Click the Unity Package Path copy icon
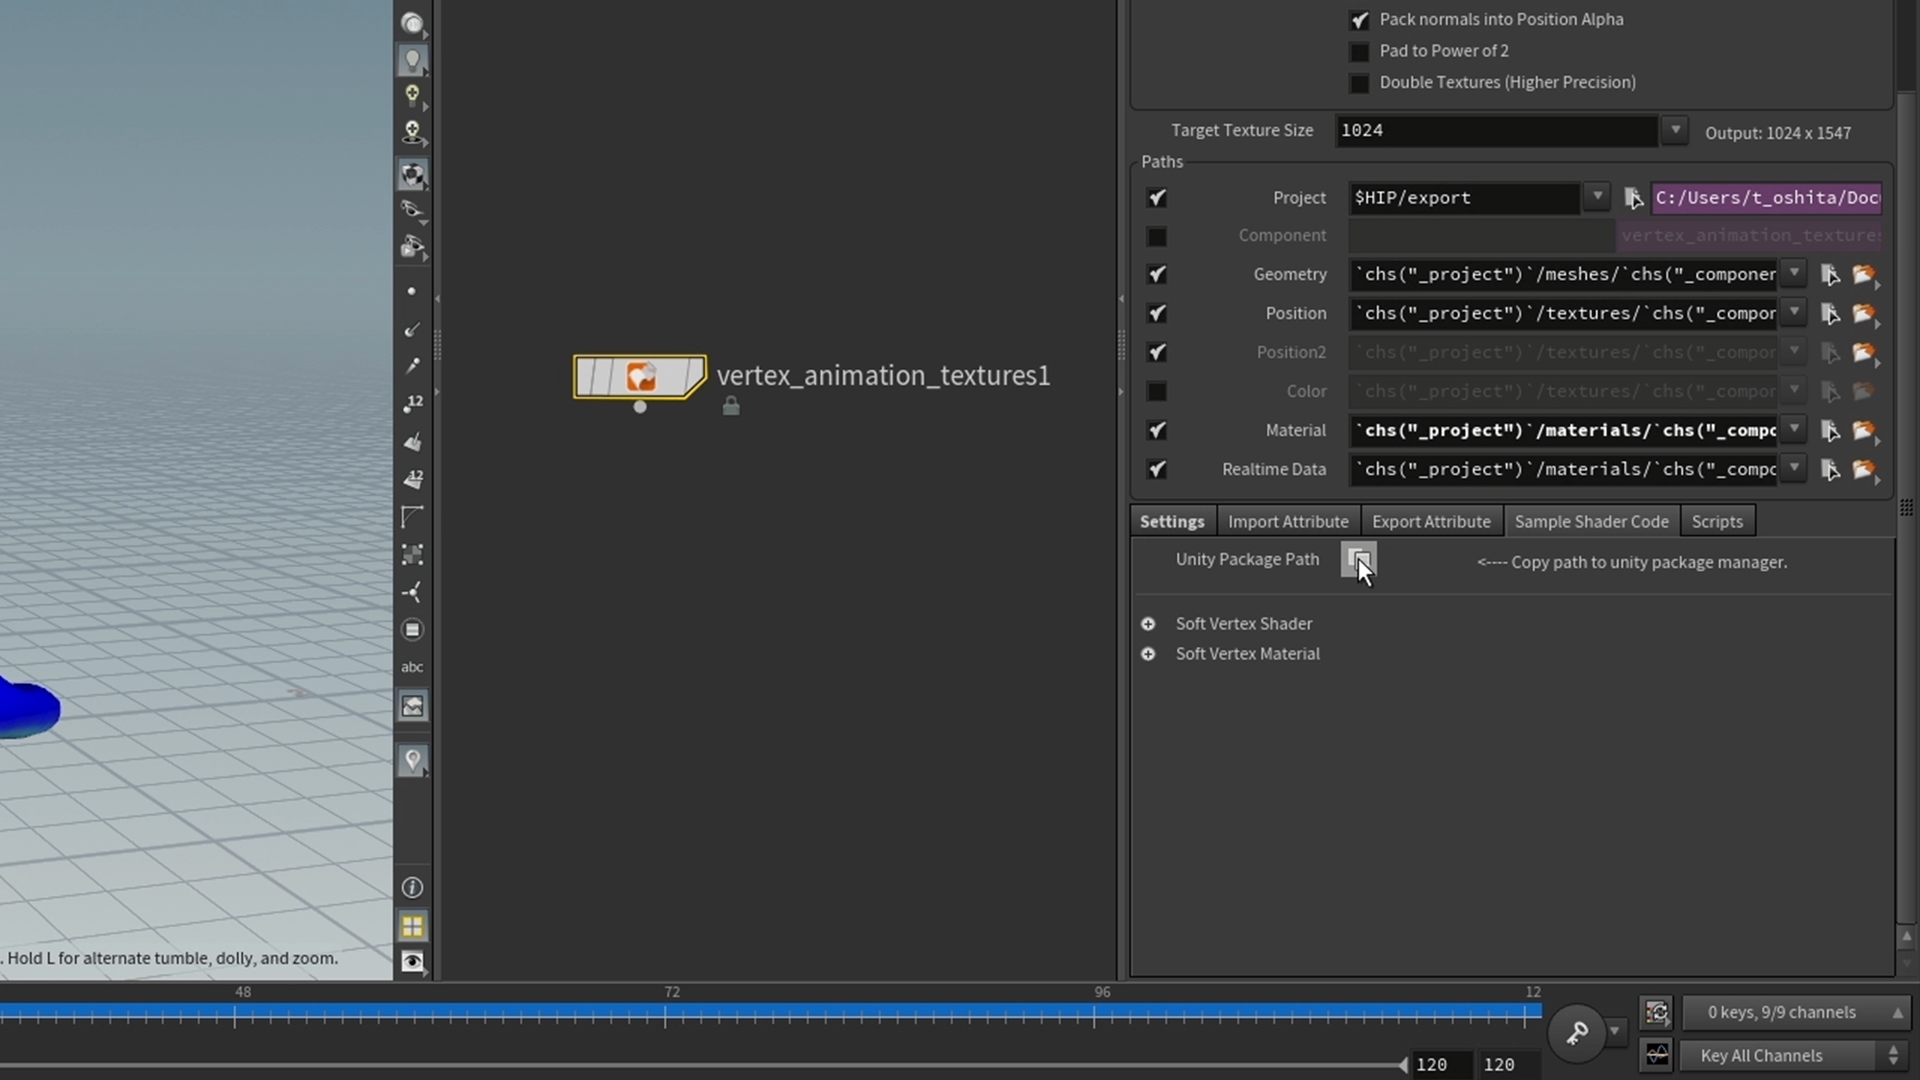 1358,559
